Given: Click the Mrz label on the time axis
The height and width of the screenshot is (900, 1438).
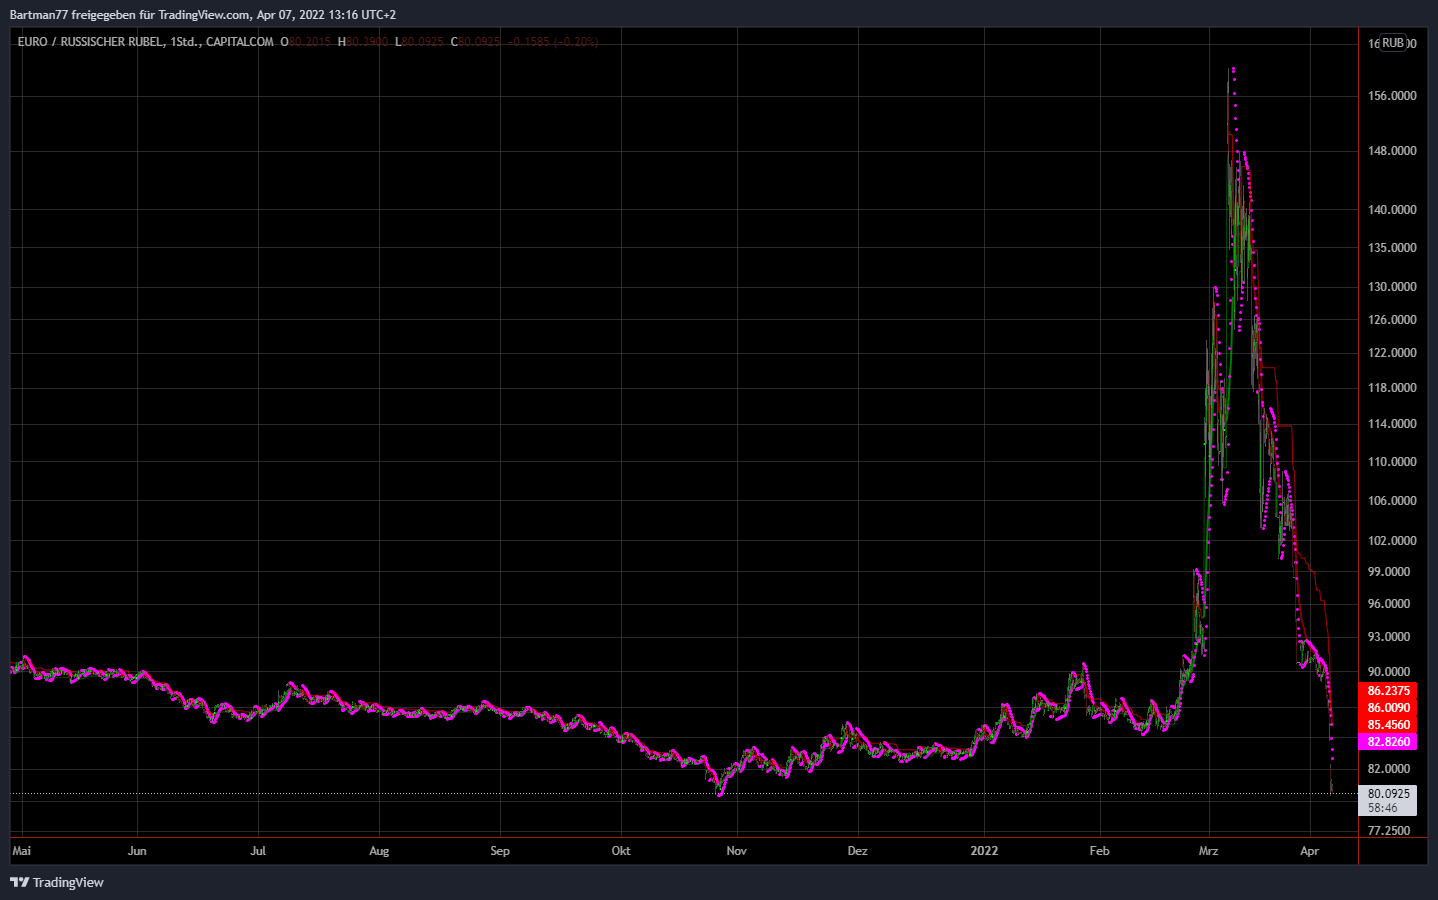Looking at the screenshot, I should click(x=1210, y=851).
